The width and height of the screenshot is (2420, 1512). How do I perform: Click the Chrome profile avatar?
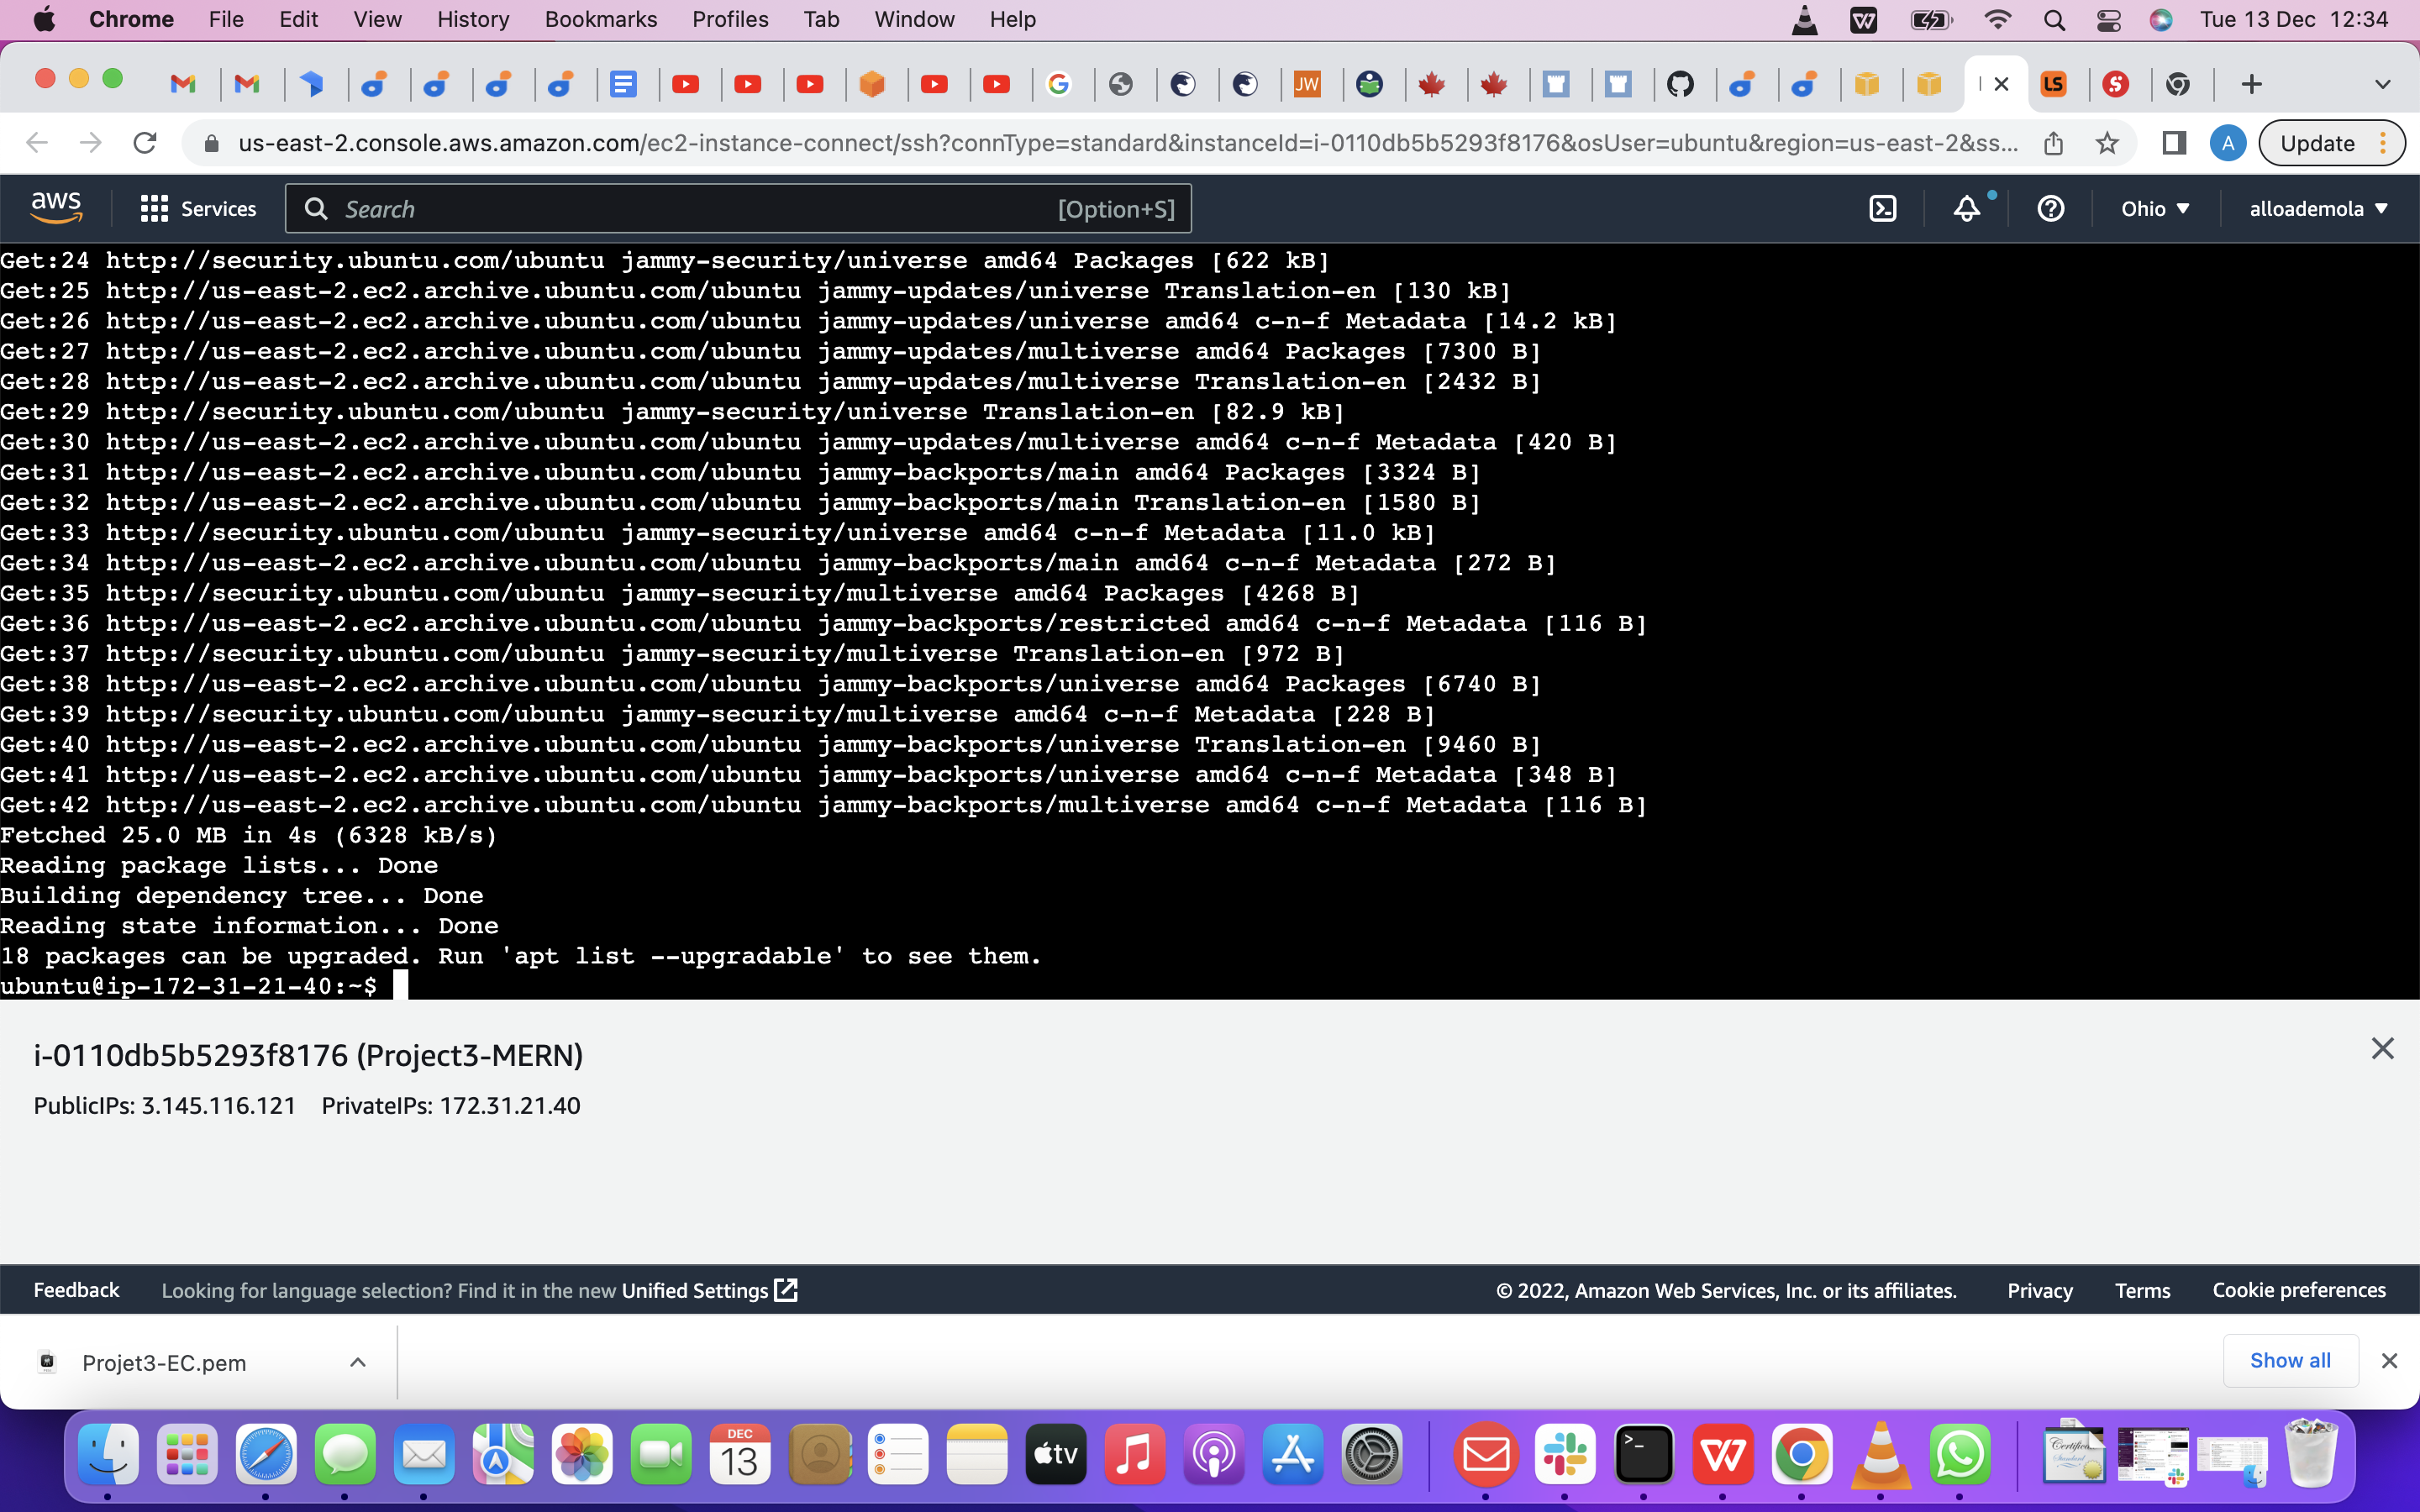point(2228,142)
